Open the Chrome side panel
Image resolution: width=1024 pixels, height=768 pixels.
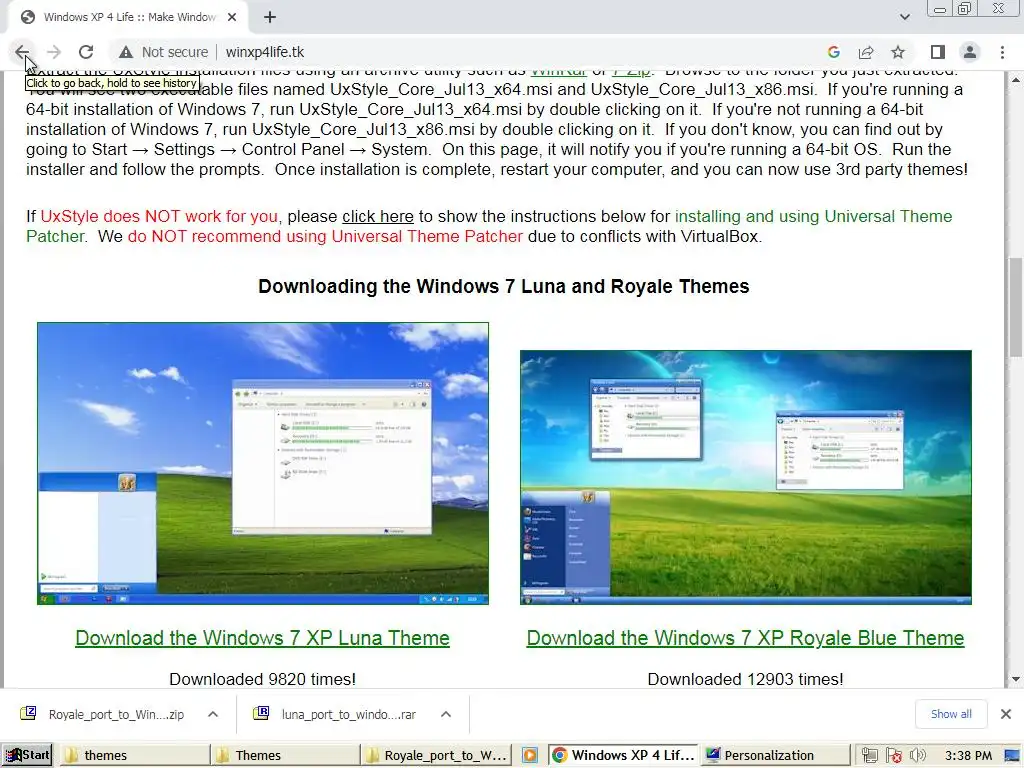(938, 52)
